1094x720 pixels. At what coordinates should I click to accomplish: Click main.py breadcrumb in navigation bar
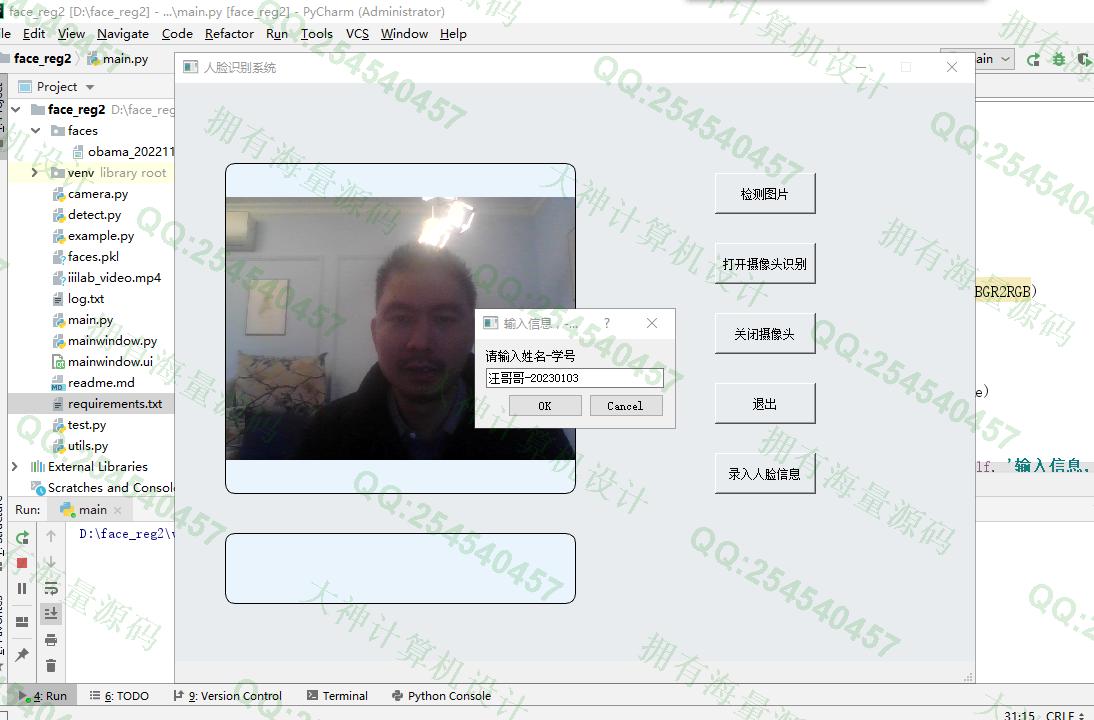[118, 59]
